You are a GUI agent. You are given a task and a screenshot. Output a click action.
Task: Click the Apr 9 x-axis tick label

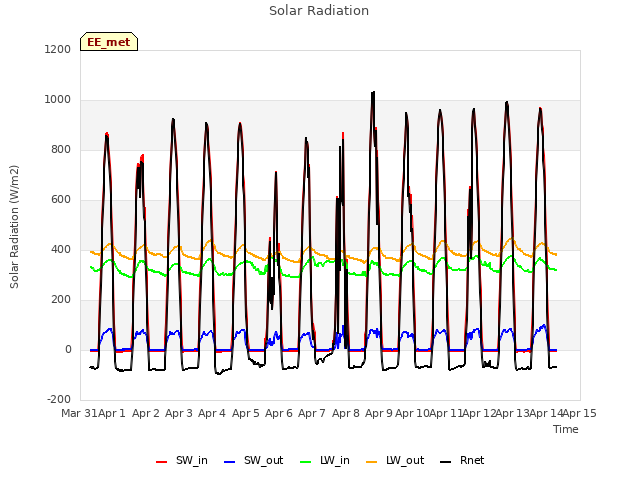pyautogui.click(x=379, y=413)
